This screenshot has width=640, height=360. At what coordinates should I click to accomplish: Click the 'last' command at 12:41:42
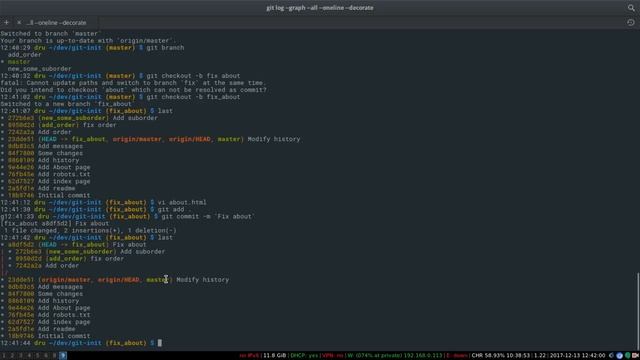165,238
